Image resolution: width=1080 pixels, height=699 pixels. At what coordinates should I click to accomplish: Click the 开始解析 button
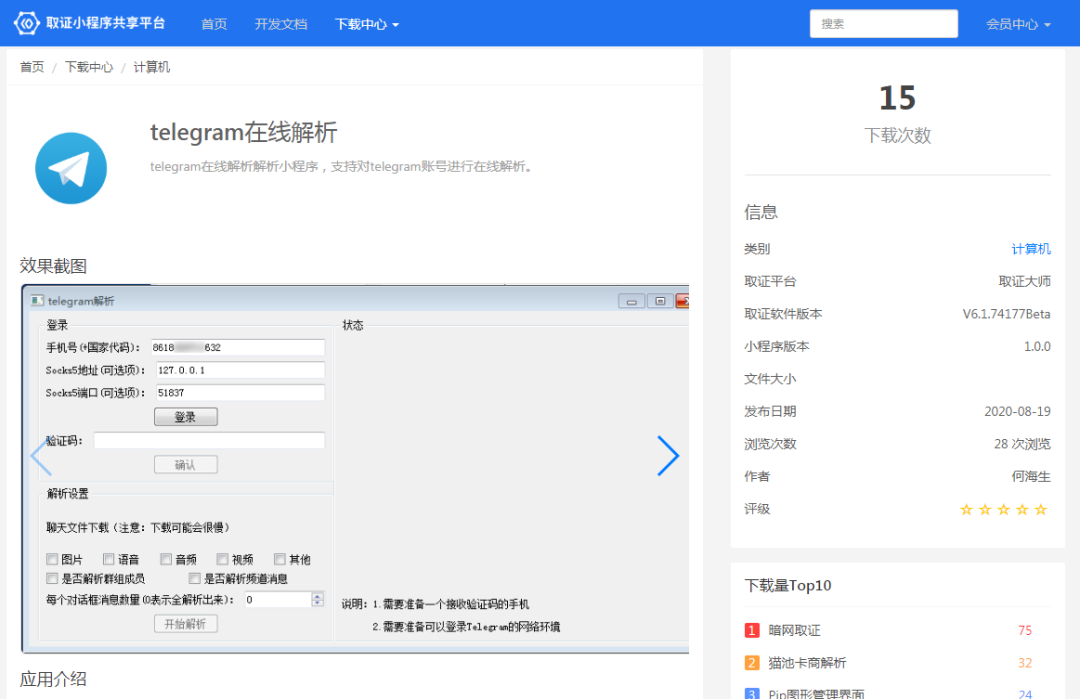point(186,624)
